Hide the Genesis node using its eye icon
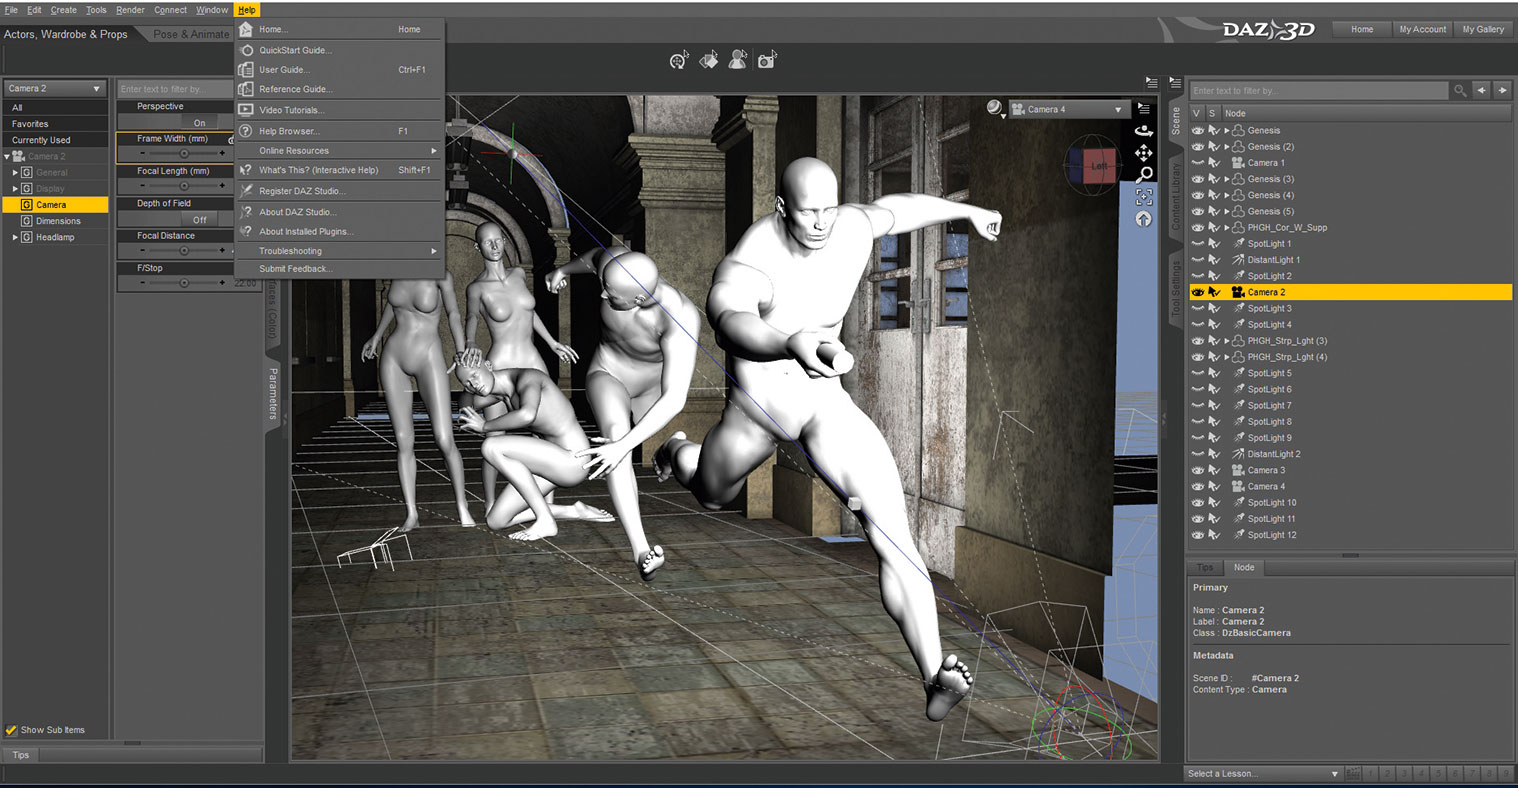The height and width of the screenshot is (788, 1518). pos(1197,131)
